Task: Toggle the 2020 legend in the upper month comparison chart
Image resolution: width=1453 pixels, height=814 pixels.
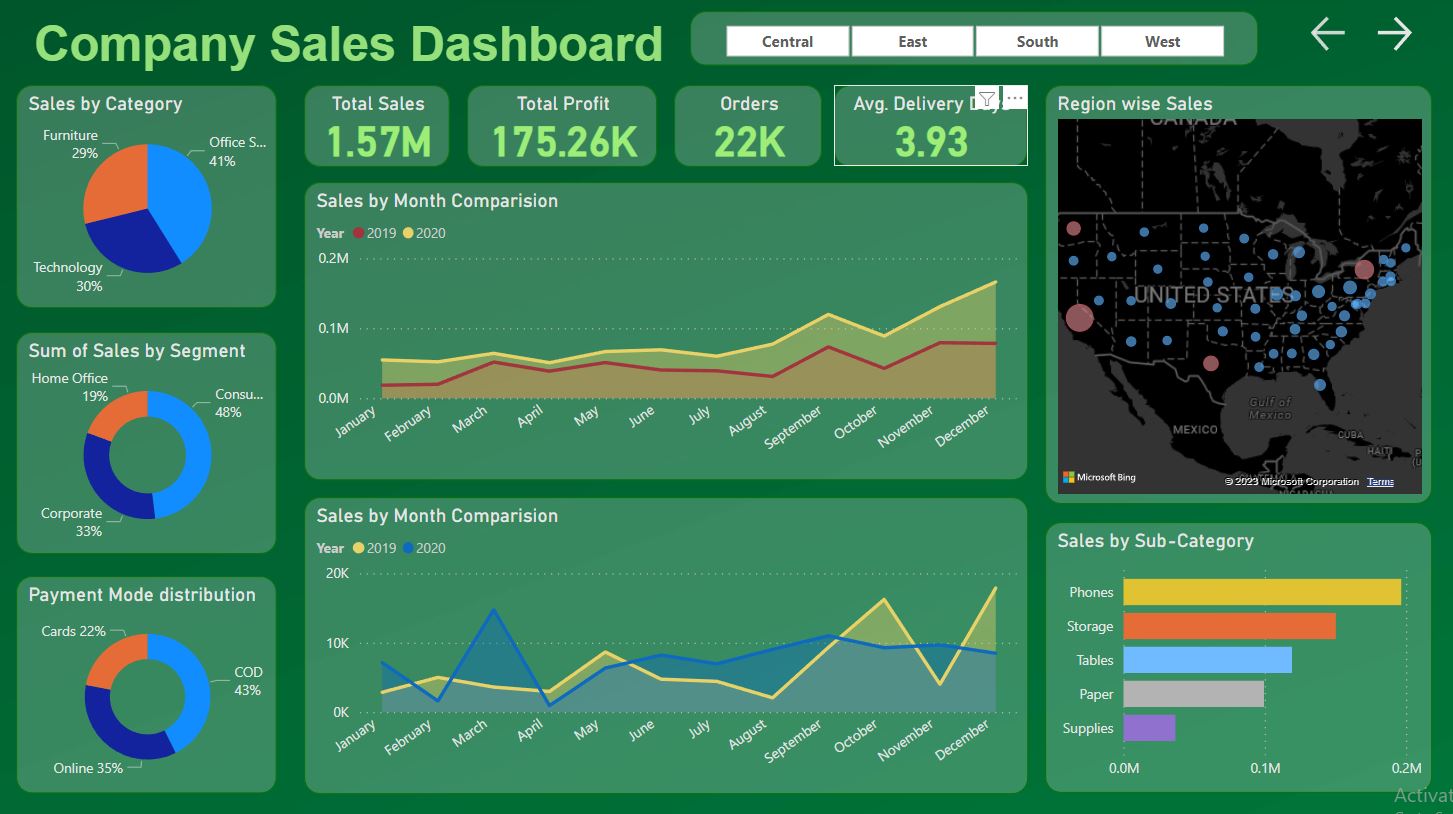Action: 424,232
